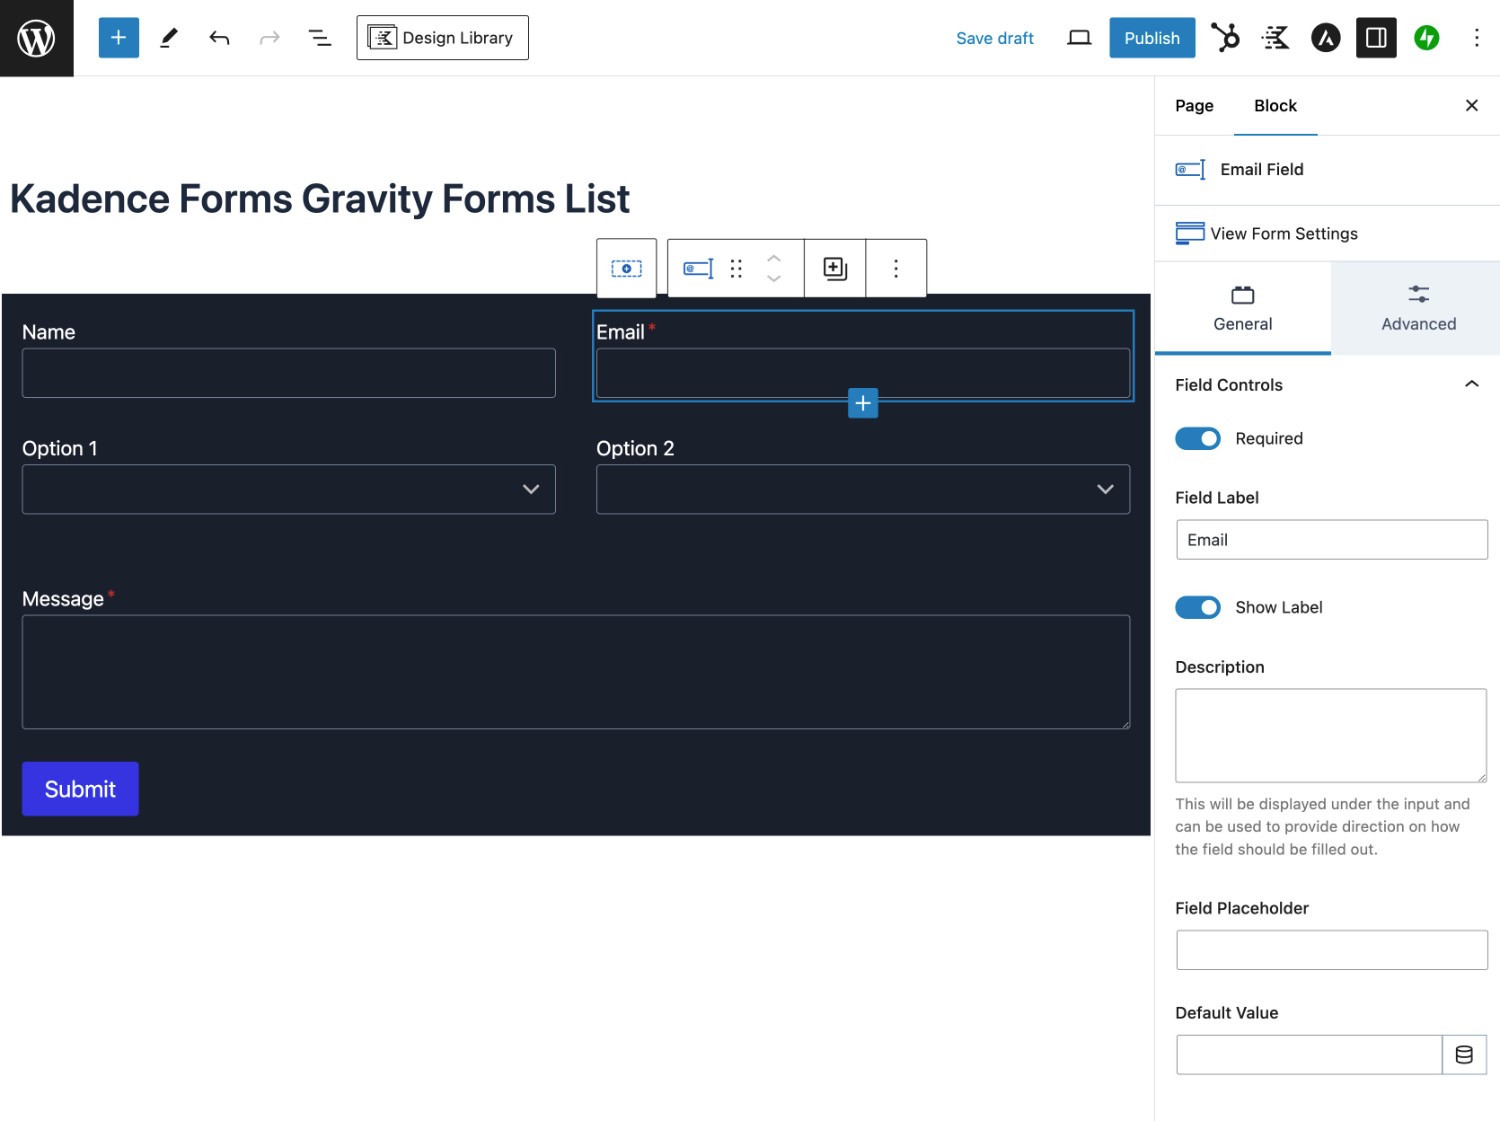Click the Undo arrow
Screen dimensions: 1500x1121
[219, 38]
